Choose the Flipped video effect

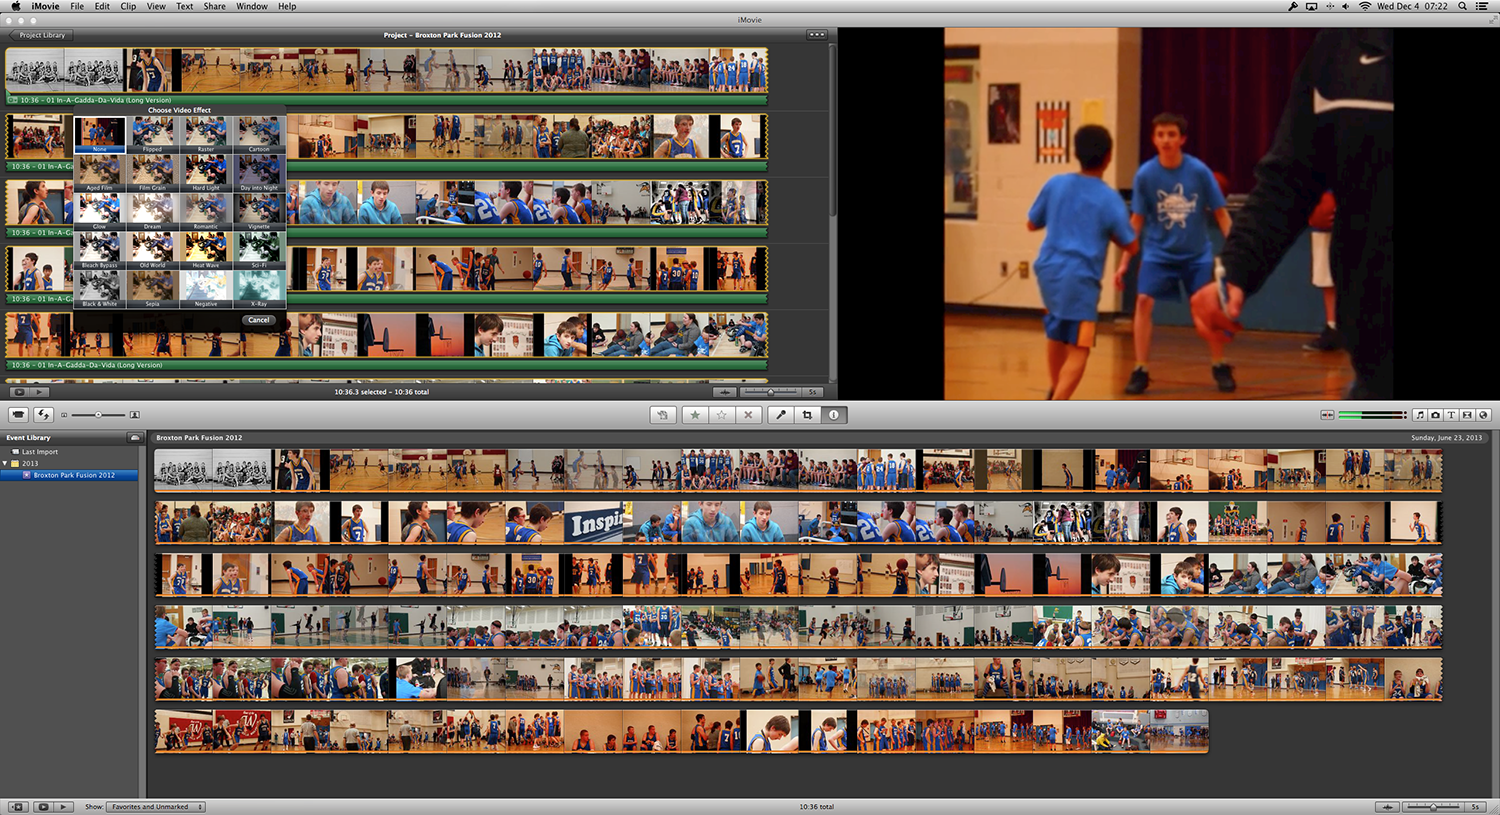click(x=152, y=134)
